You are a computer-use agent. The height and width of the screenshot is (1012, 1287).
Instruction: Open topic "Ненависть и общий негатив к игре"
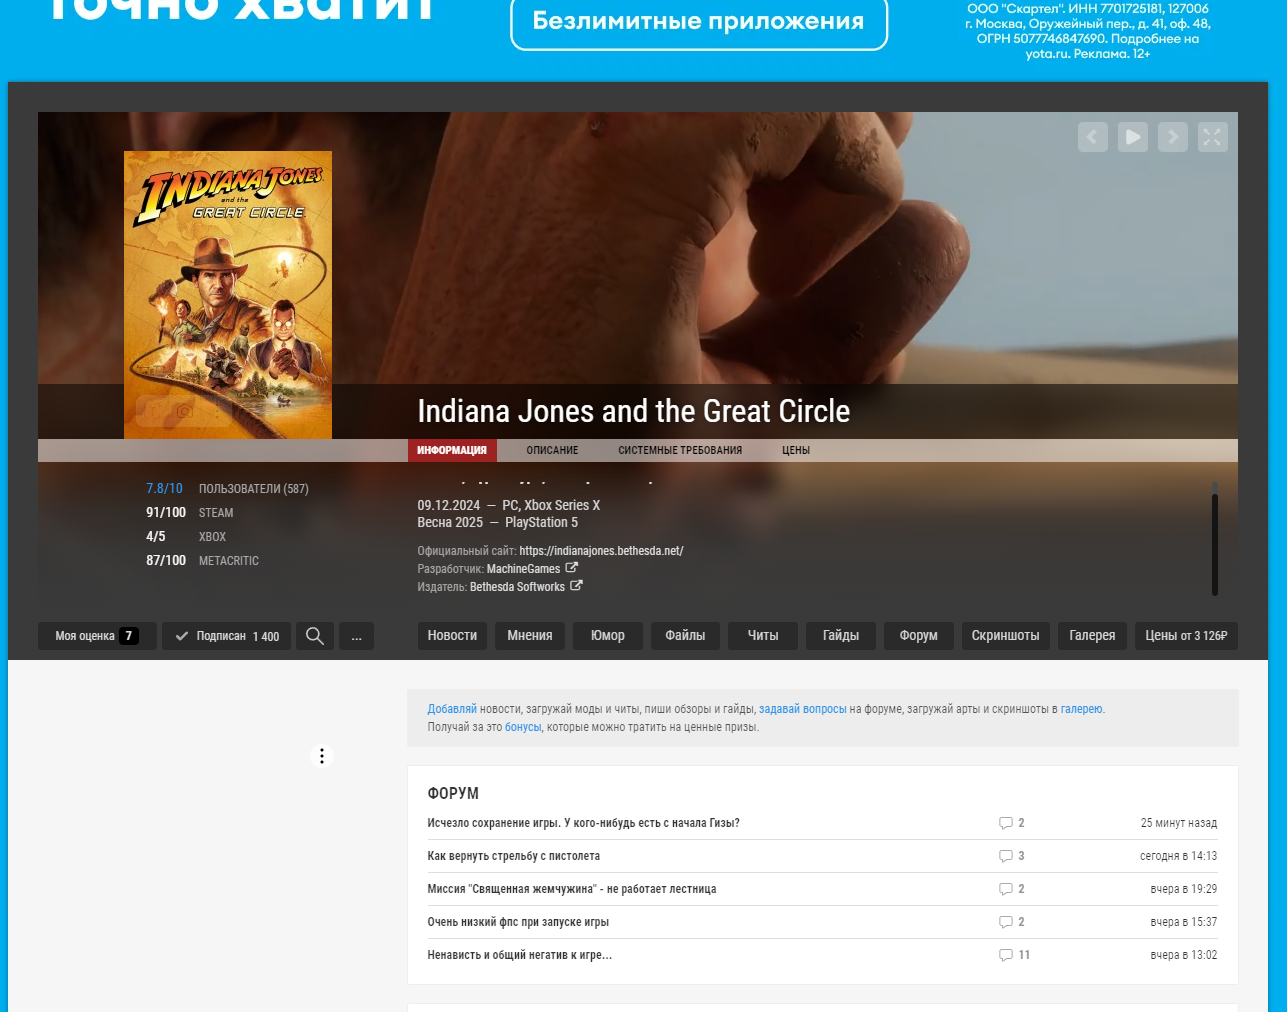click(x=520, y=955)
